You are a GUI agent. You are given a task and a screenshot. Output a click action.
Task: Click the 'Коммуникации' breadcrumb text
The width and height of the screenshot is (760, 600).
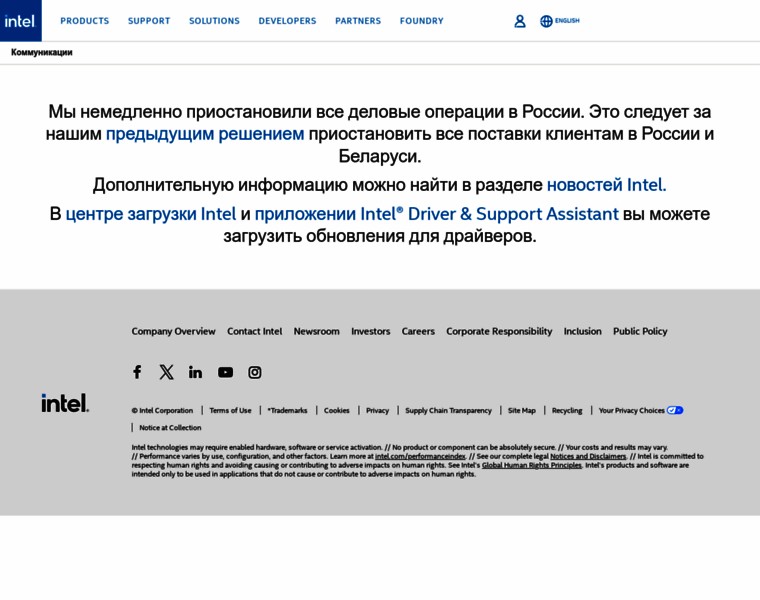click(x=42, y=52)
